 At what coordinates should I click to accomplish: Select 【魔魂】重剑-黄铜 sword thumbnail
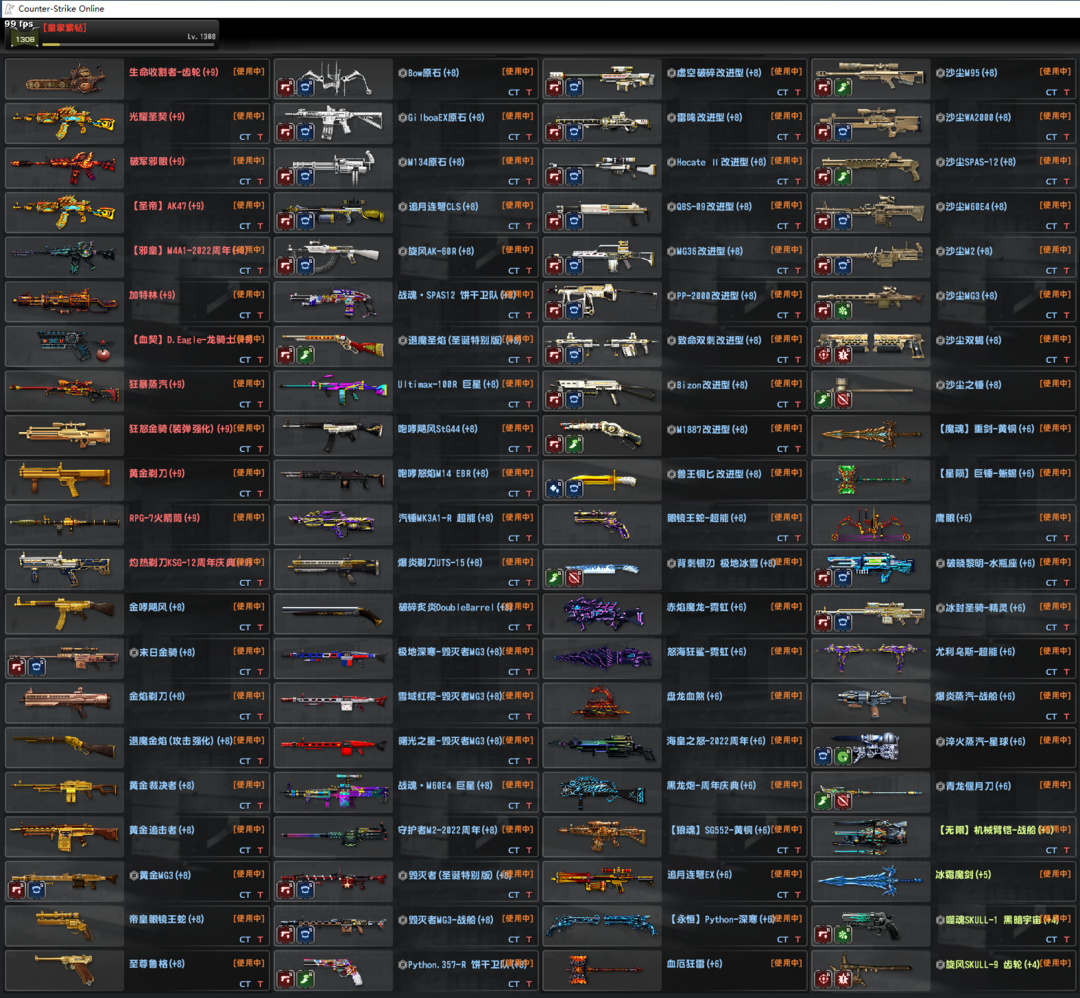coord(871,435)
